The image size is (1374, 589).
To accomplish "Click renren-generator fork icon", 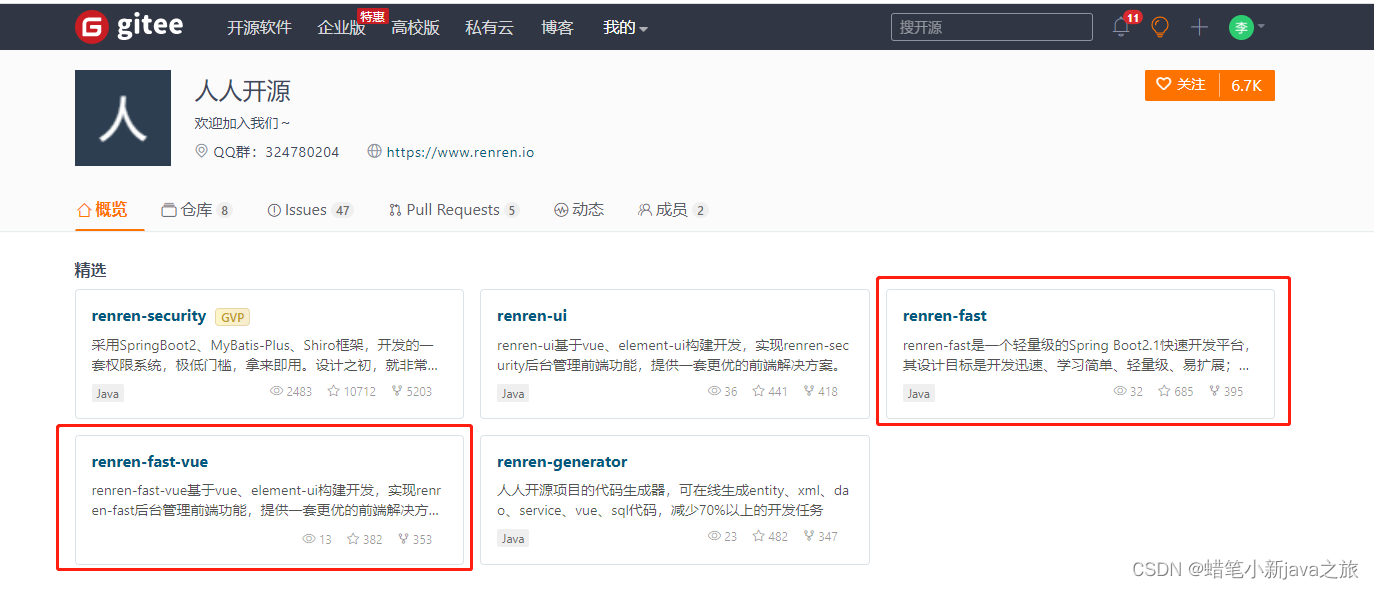I will coord(809,536).
